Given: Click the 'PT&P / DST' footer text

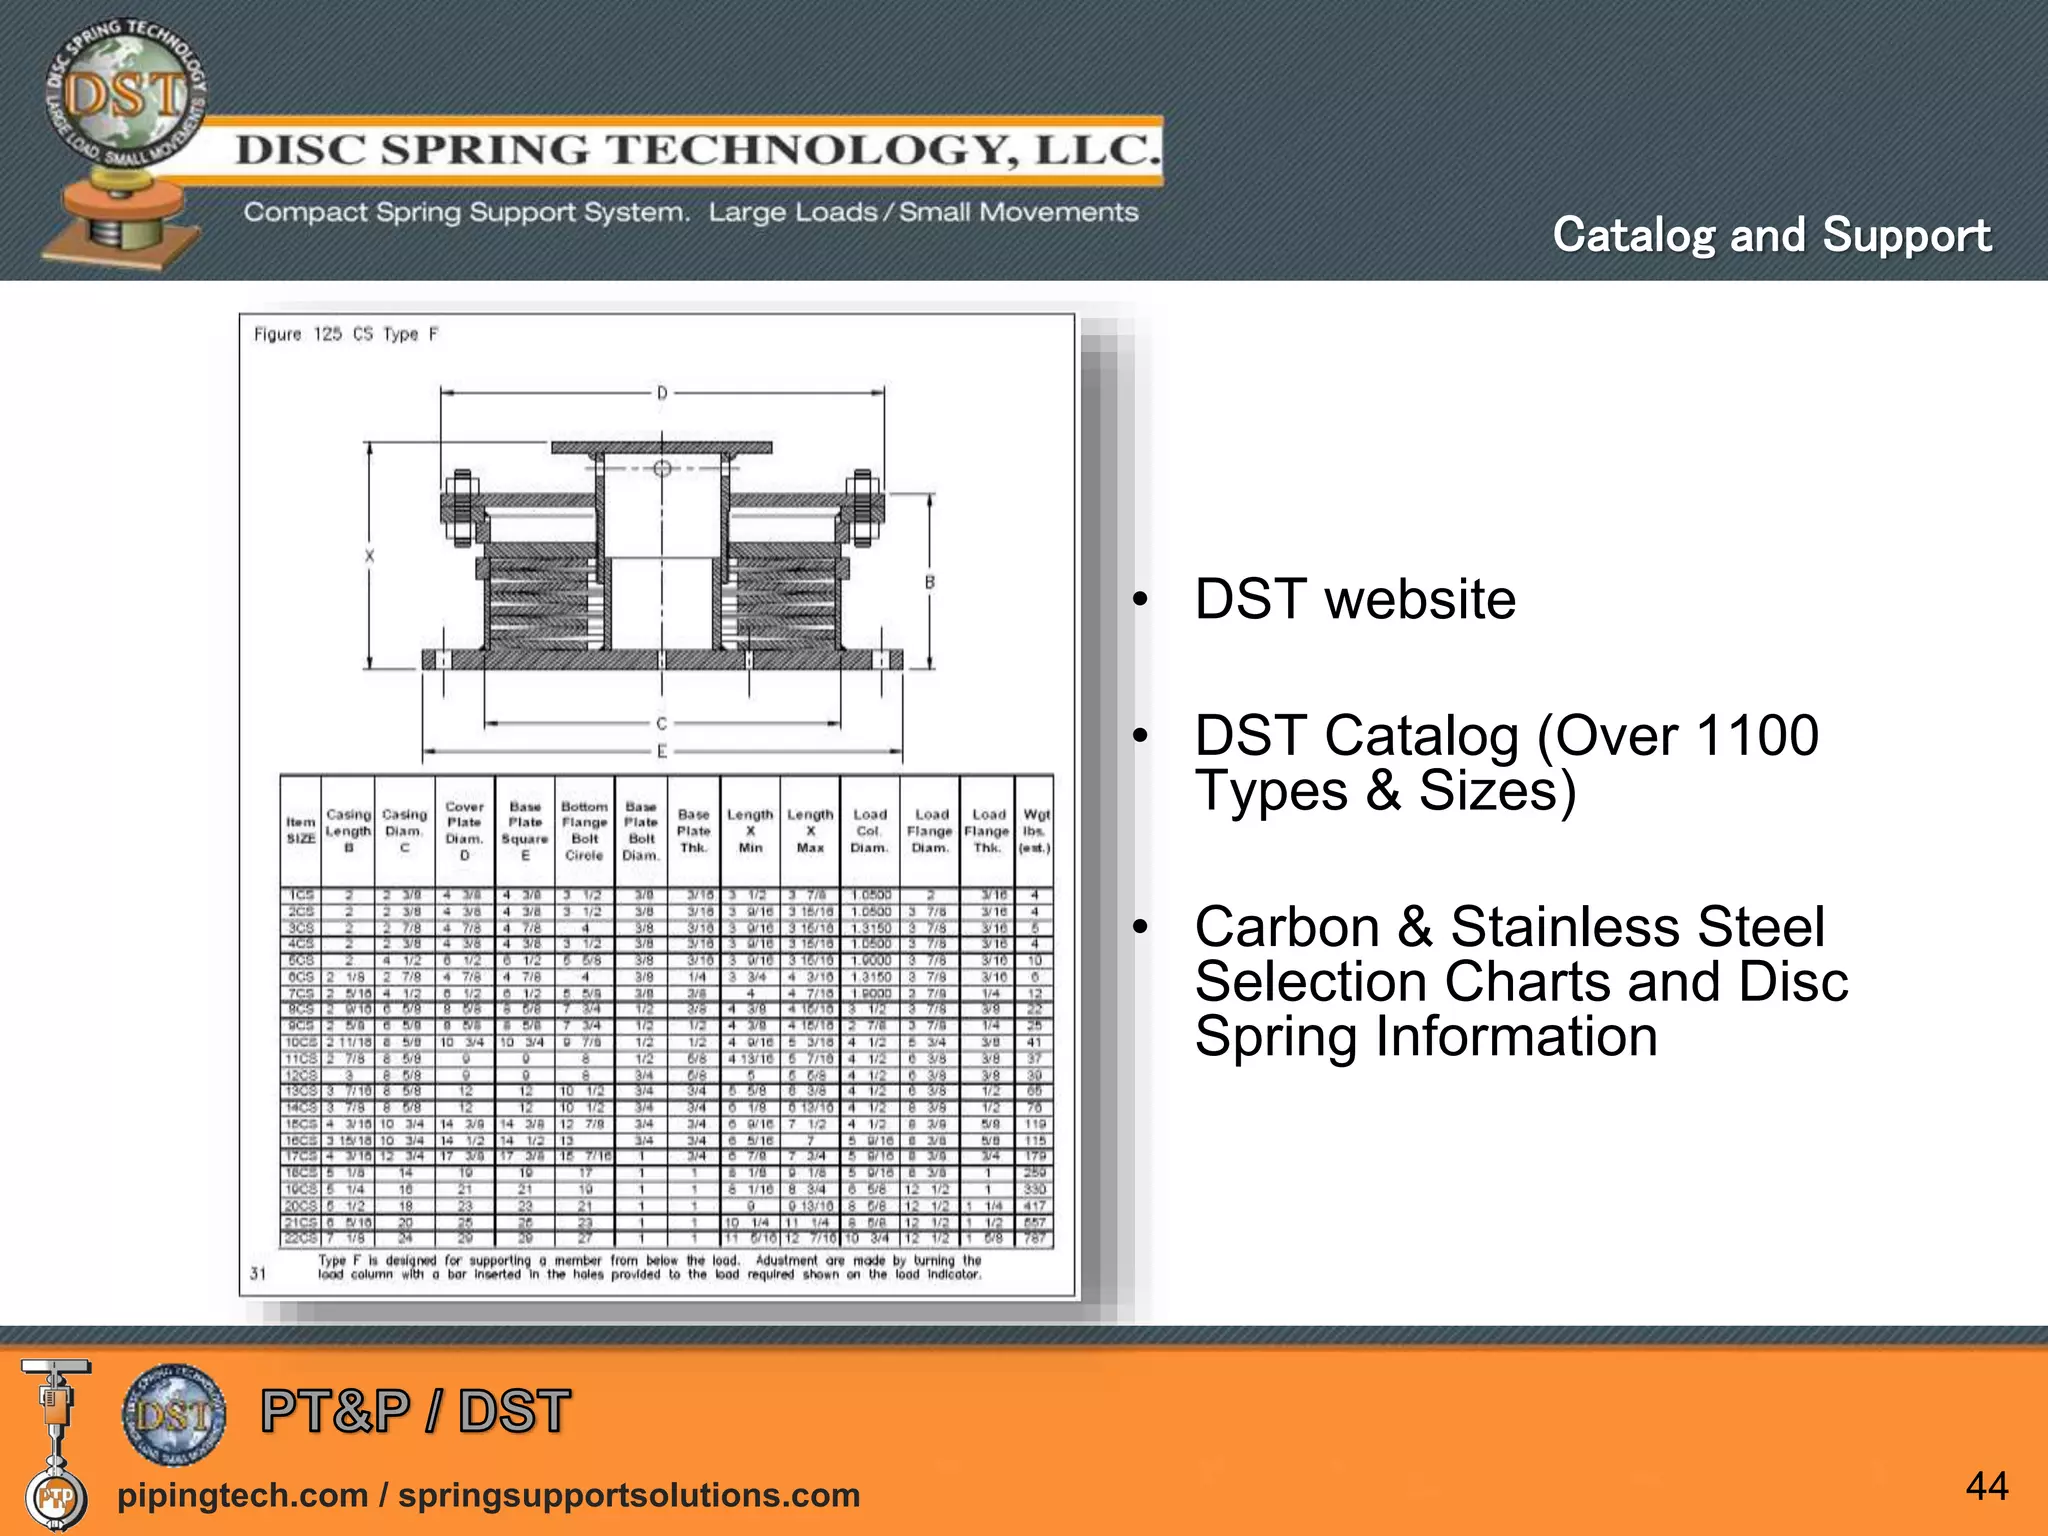Looking at the screenshot, I should pyautogui.click(x=416, y=1412).
